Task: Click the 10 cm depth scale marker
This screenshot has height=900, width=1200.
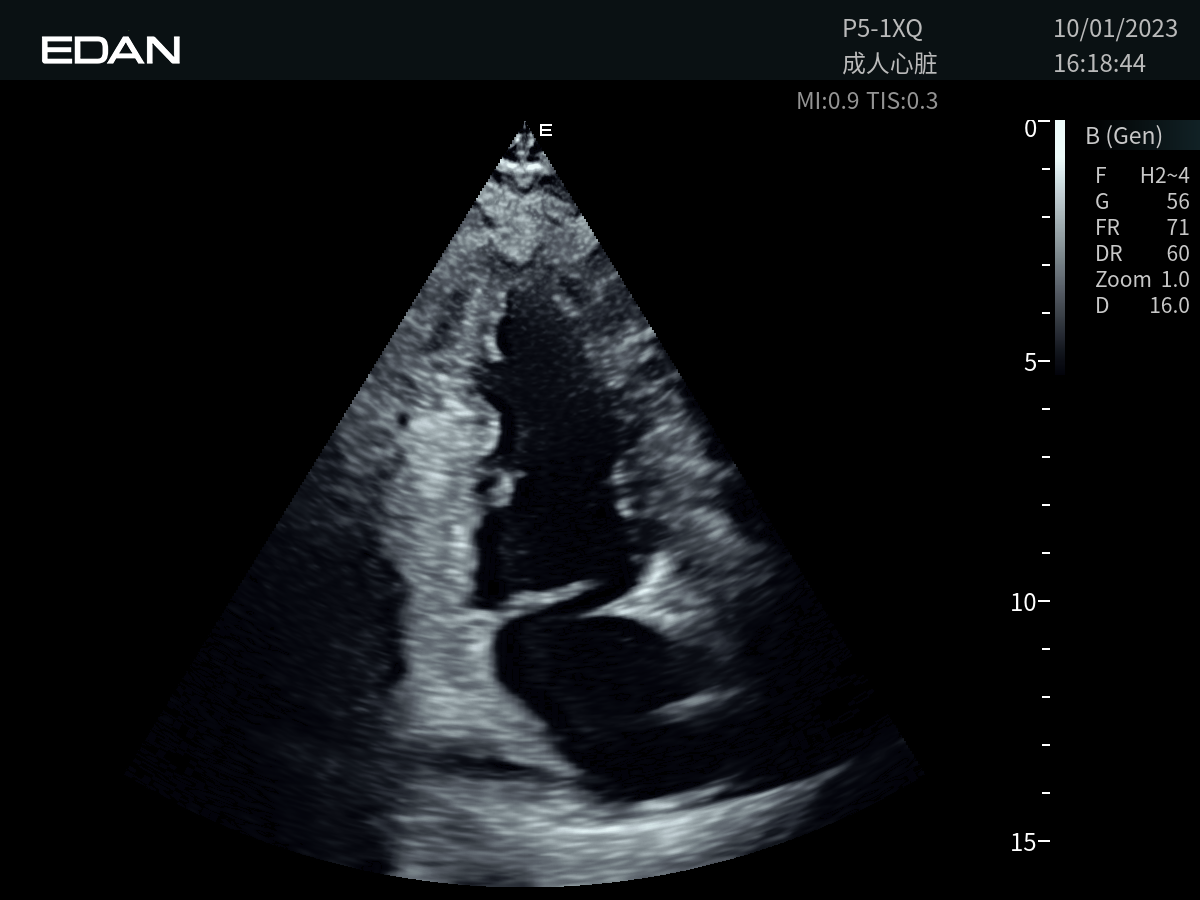Action: pos(1024,602)
